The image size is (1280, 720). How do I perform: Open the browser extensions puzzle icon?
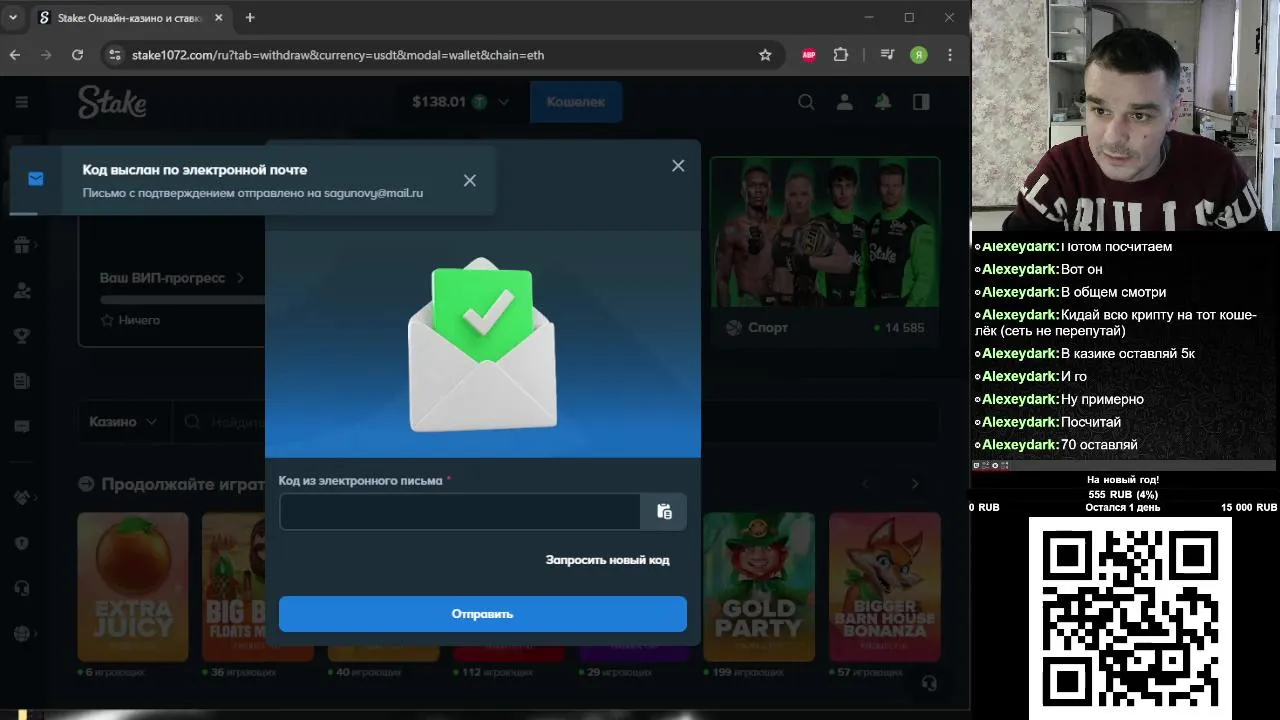(840, 55)
